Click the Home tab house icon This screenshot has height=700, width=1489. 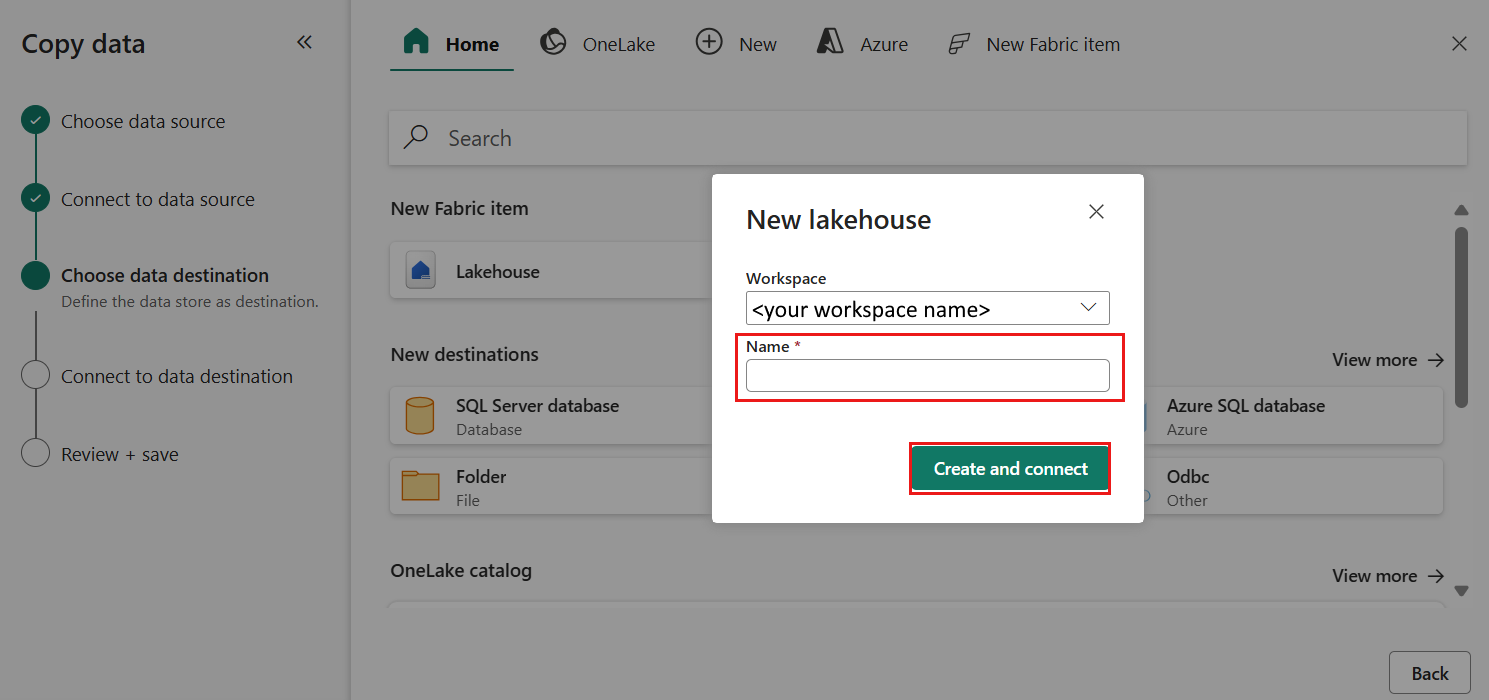[x=416, y=42]
